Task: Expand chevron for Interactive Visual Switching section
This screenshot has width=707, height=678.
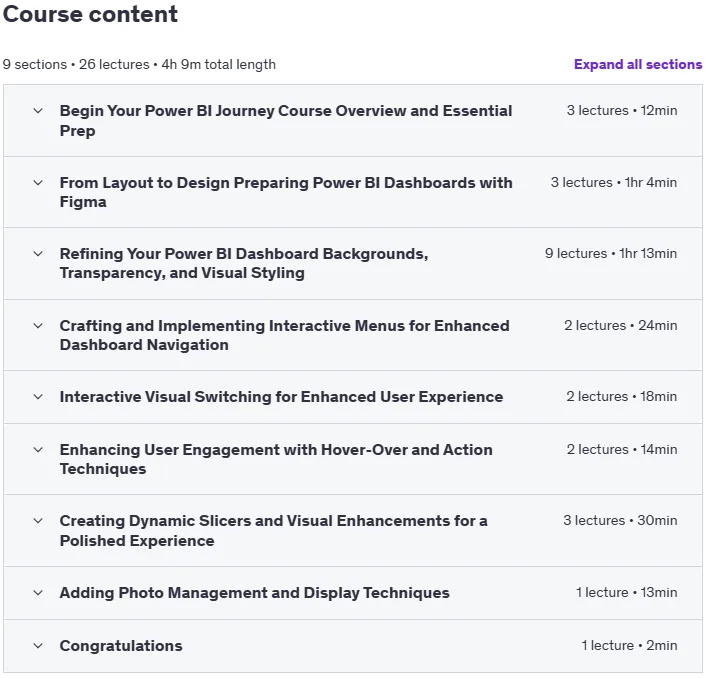Action: [38, 397]
